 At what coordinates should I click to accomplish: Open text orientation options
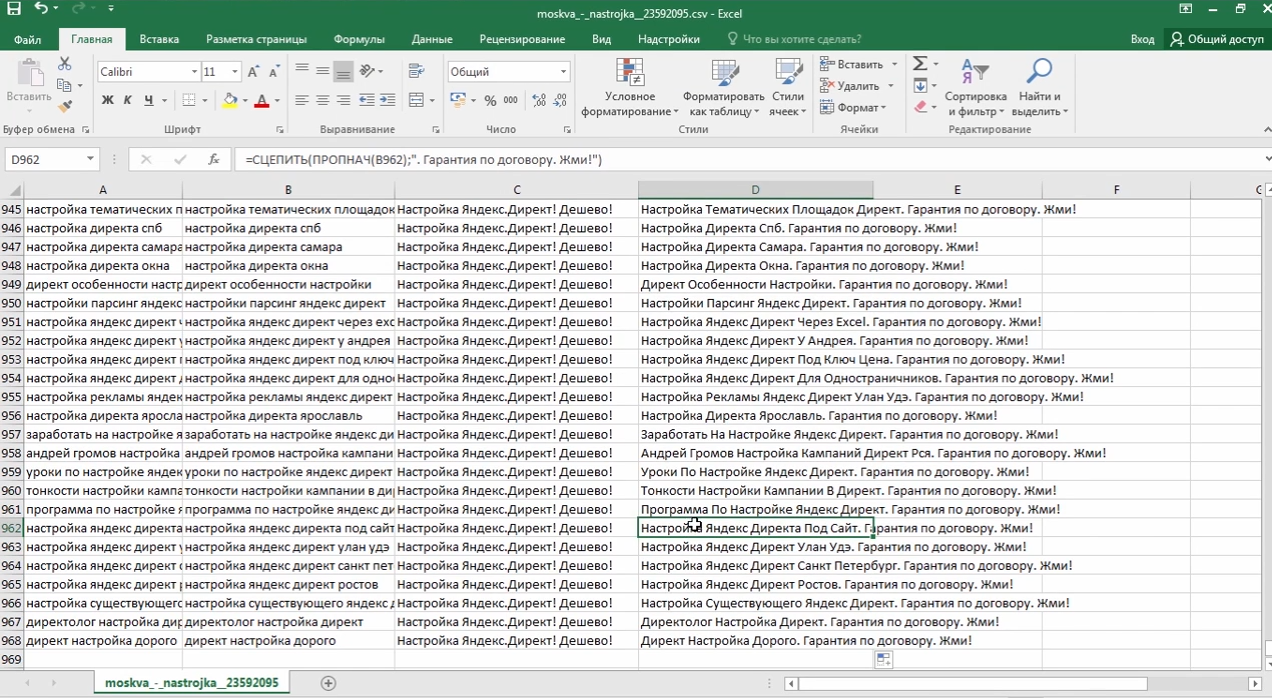[x=369, y=72]
